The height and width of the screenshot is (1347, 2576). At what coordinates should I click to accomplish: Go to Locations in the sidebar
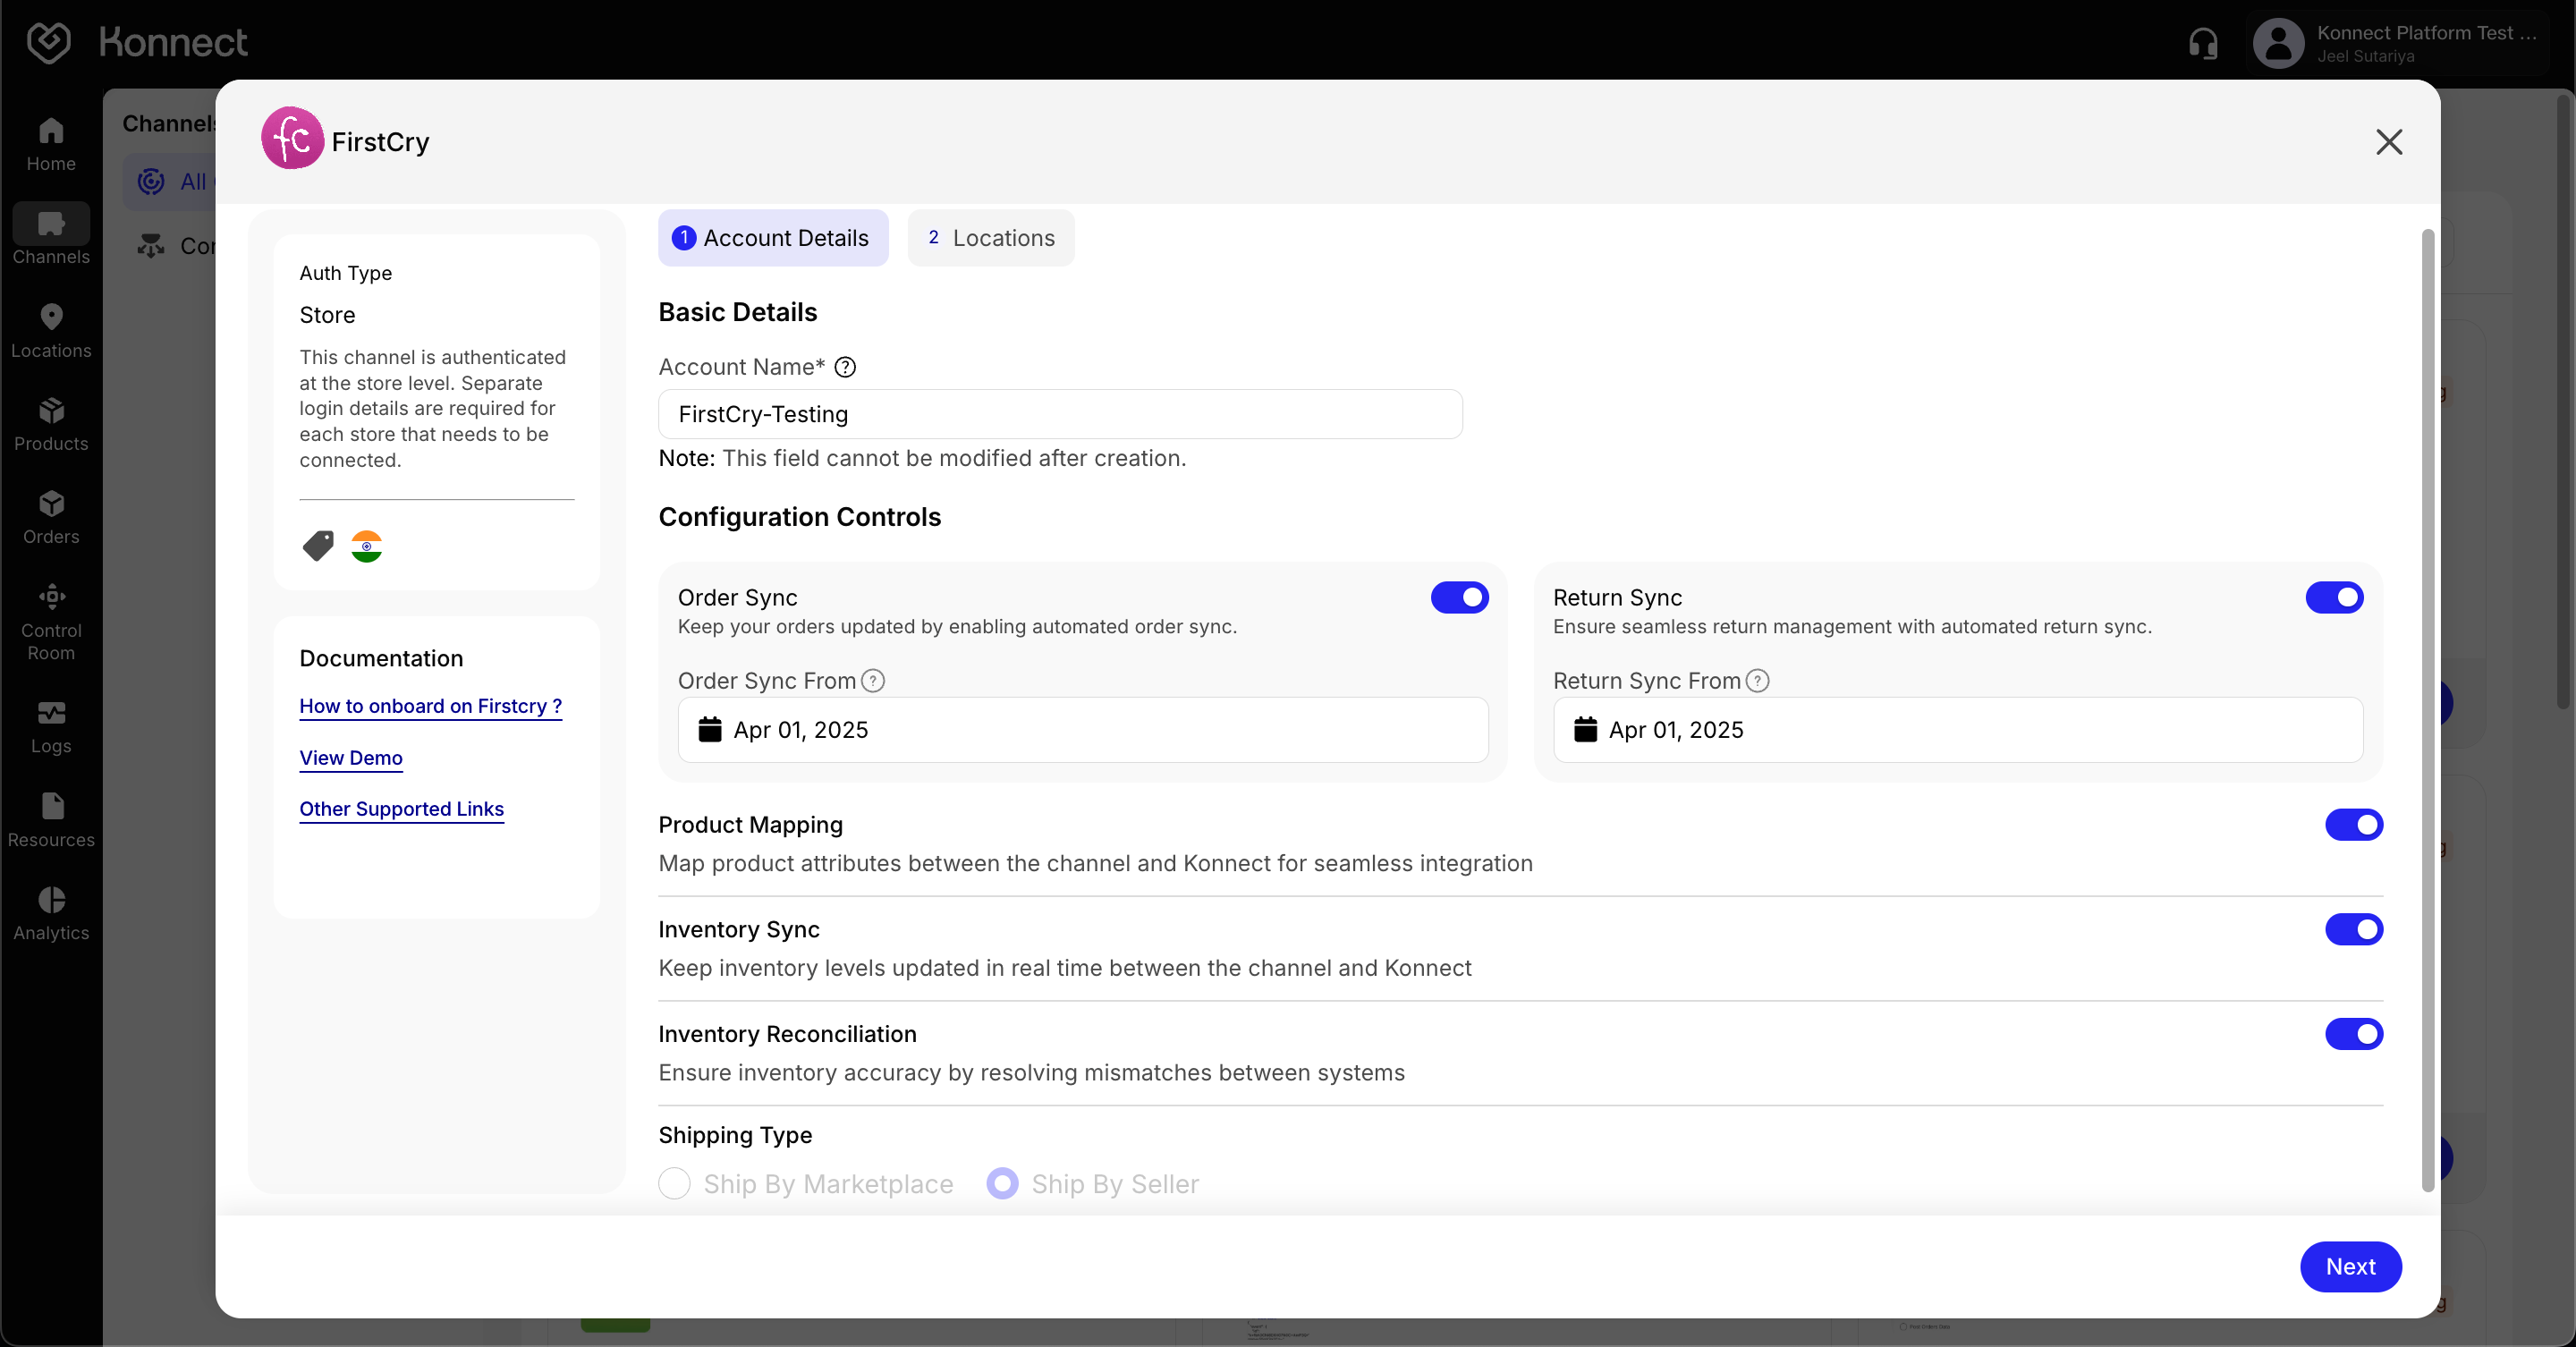coord(51,331)
